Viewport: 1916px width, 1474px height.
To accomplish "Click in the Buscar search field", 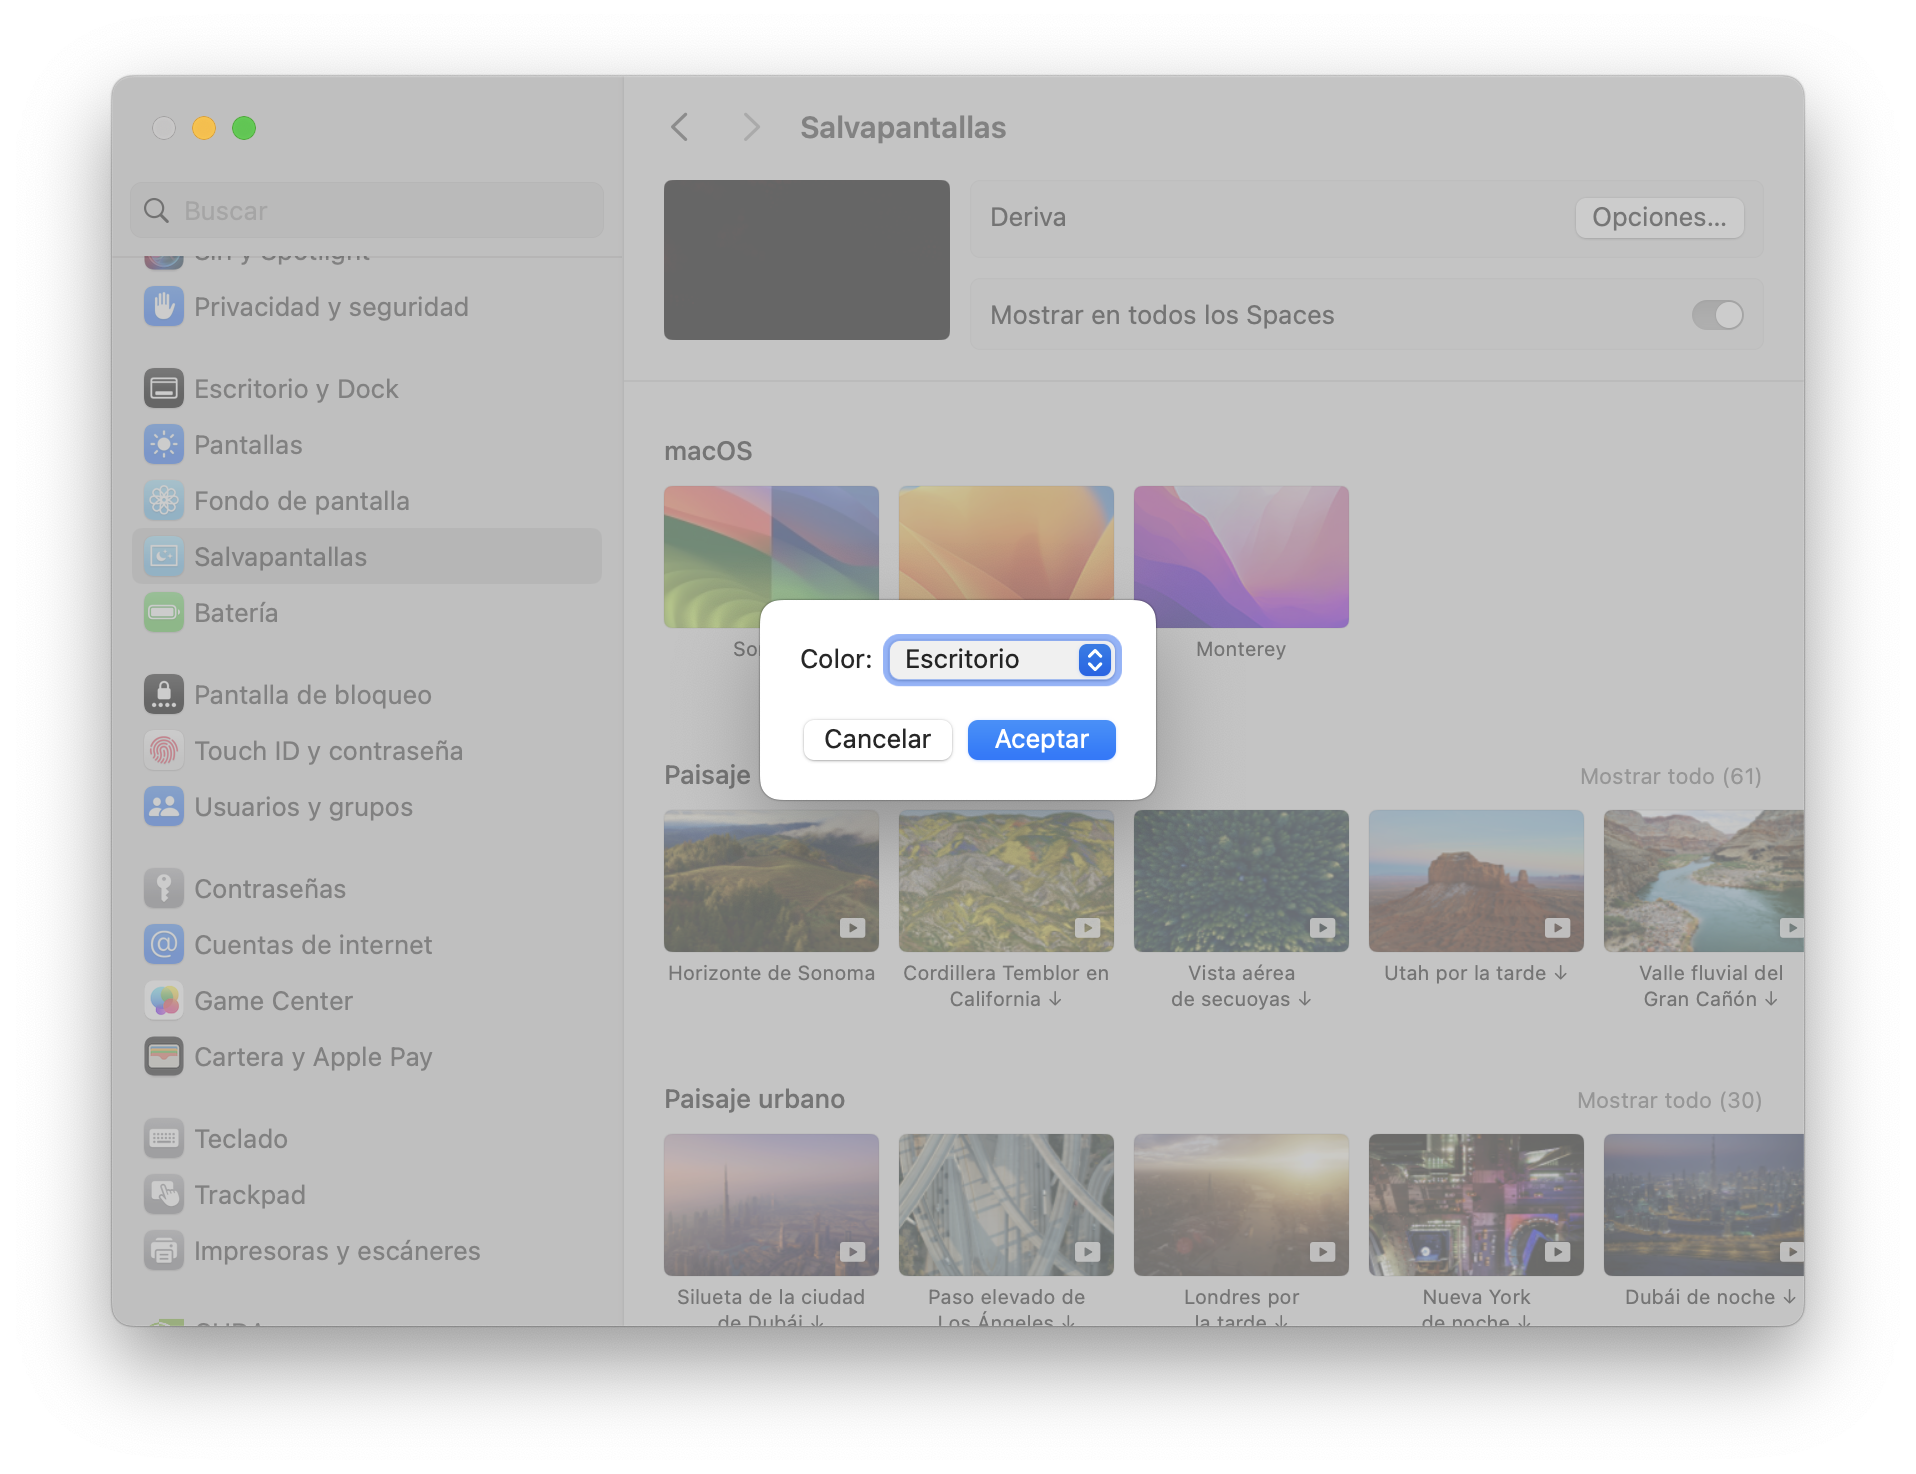I will (380, 211).
